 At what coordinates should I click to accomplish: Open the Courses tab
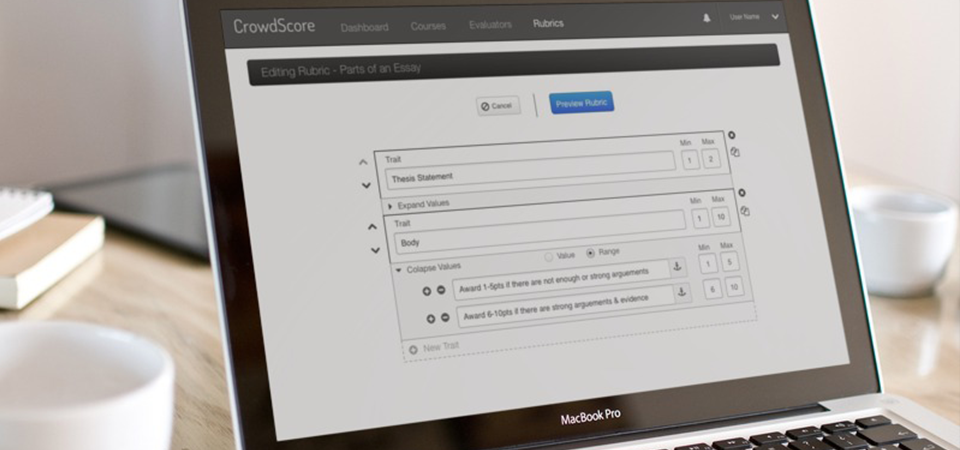click(x=428, y=26)
